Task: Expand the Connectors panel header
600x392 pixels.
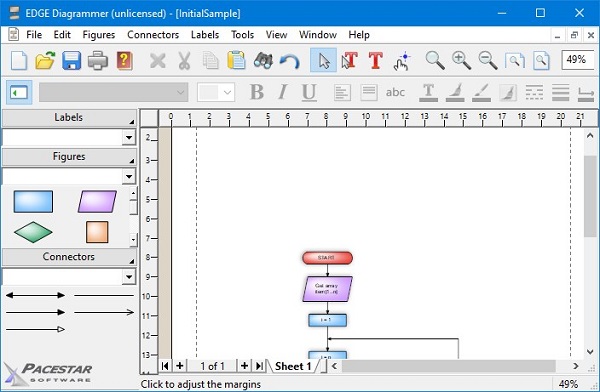Action: 69,256
